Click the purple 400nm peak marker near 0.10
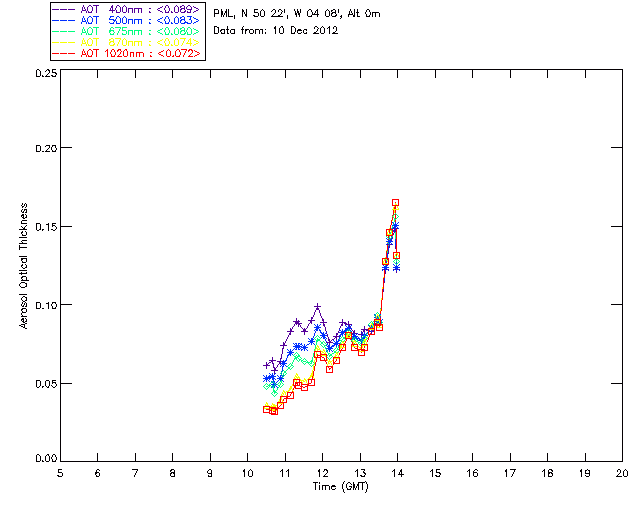 (318, 307)
